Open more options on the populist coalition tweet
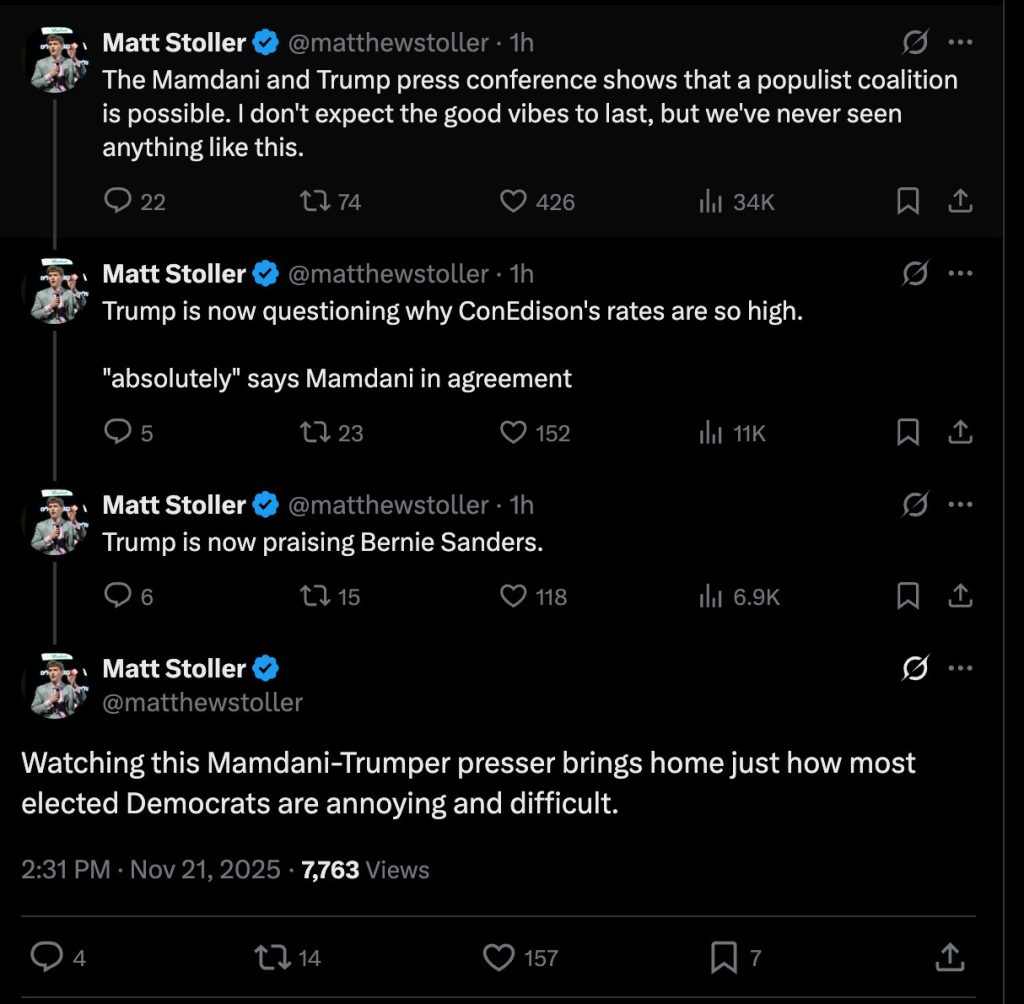This screenshot has width=1024, height=1004. point(960,42)
